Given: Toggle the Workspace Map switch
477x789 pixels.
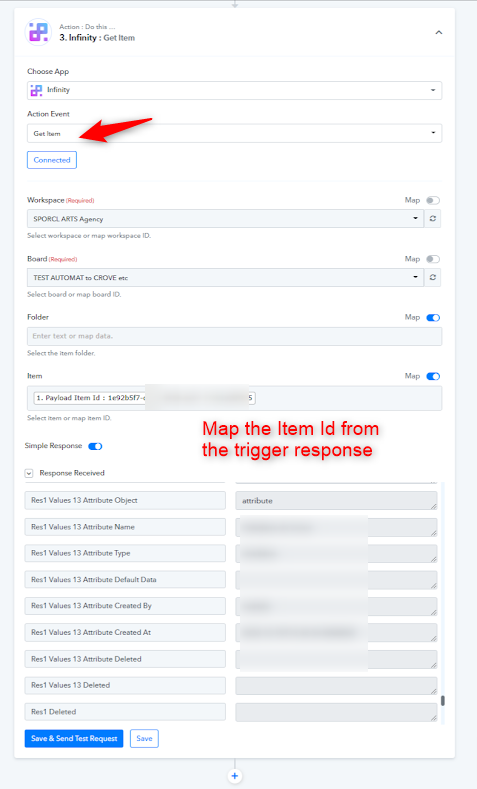Looking at the screenshot, I should click(433, 200).
